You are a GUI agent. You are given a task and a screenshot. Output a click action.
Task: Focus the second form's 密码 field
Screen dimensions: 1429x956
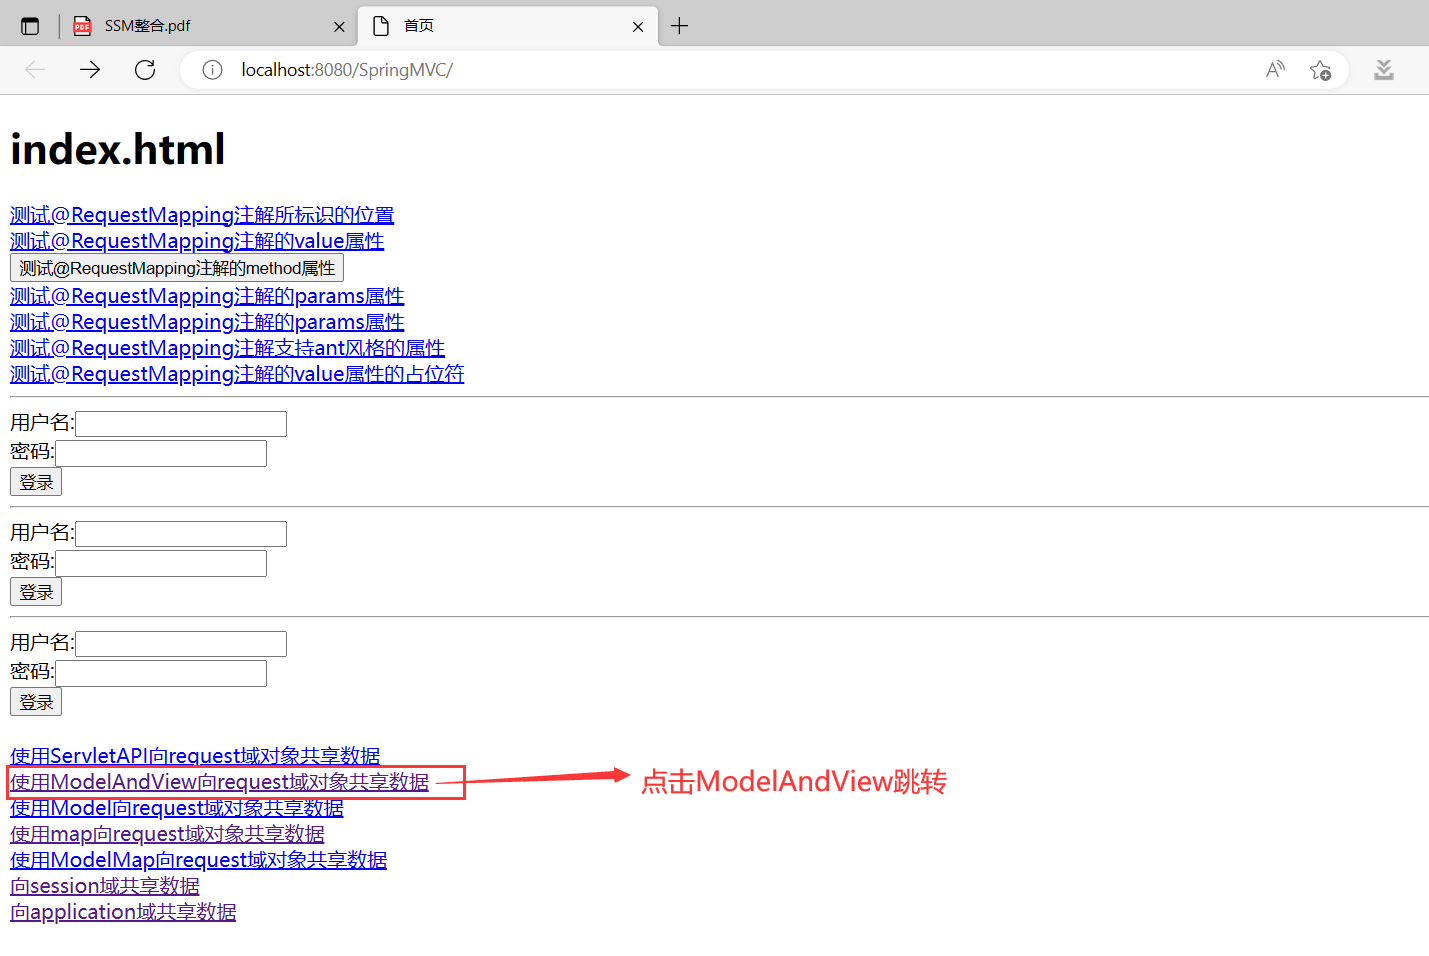[x=161, y=563]
